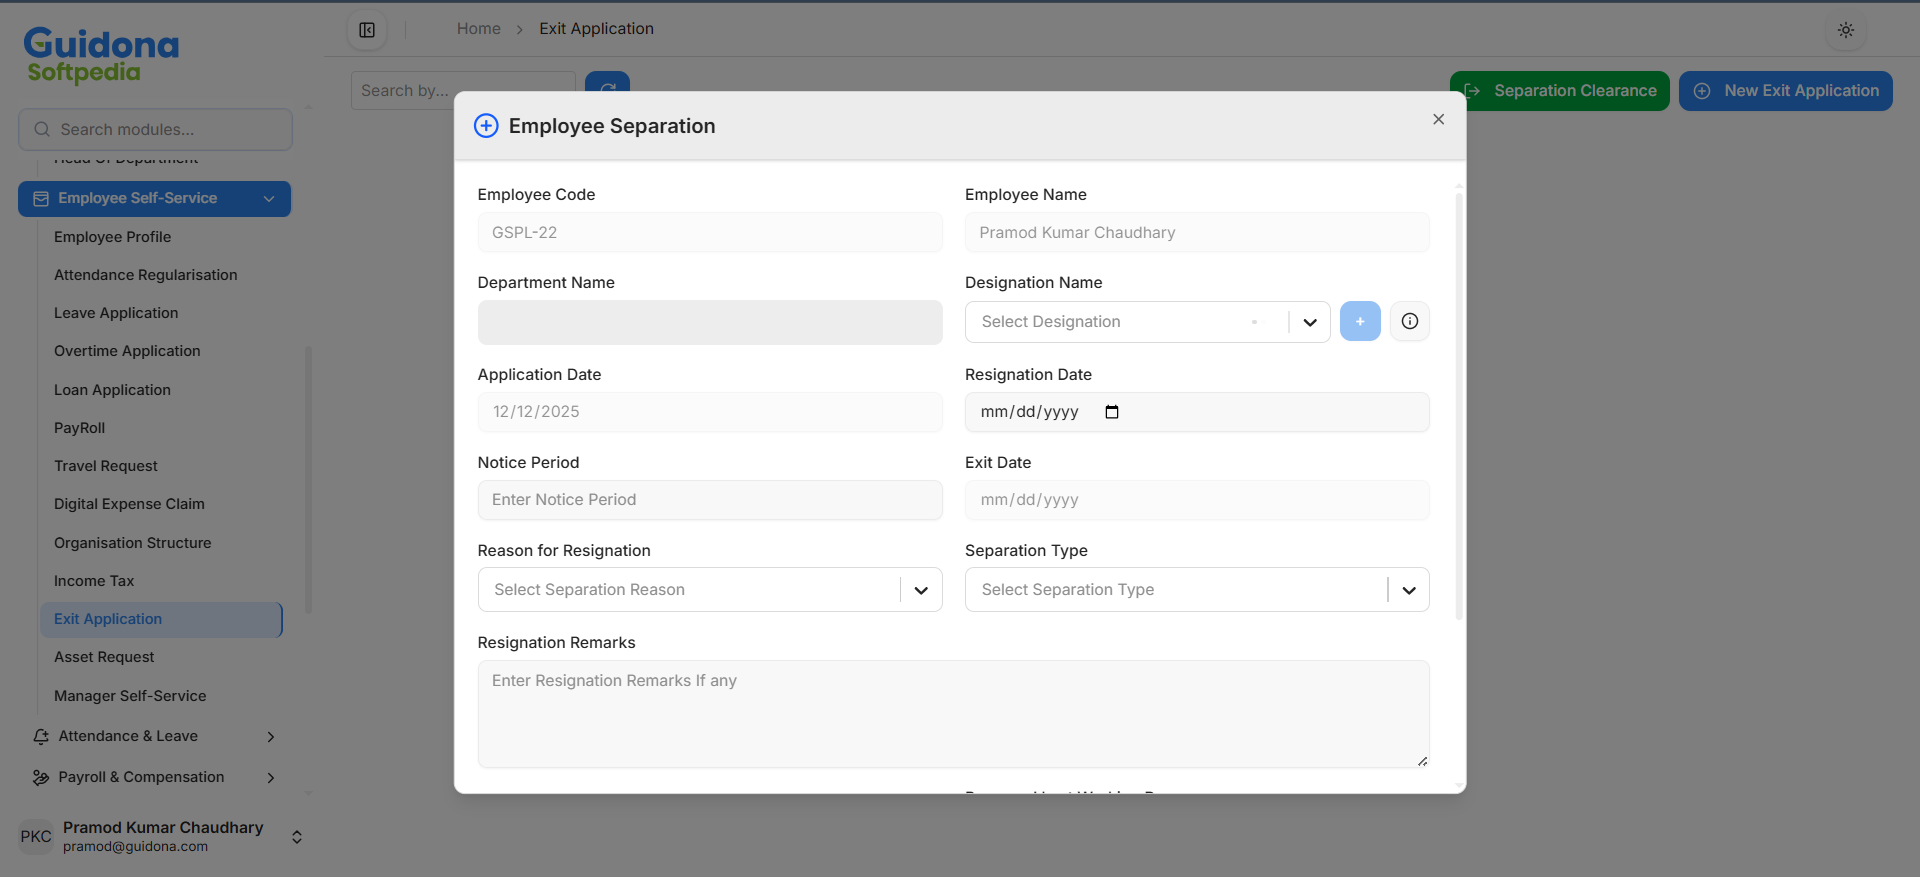Image resolution: width=1920 pixels, height=877 pixels.
Task: Click the New Exit Application button
Action: click(1786, 91)
